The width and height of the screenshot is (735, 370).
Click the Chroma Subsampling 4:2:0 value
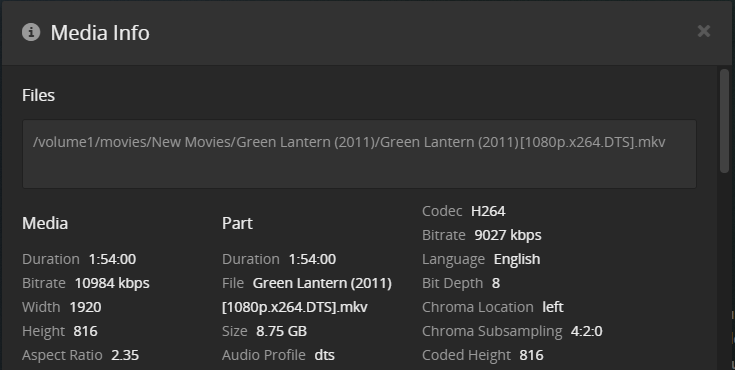click(x=586, y=331)
